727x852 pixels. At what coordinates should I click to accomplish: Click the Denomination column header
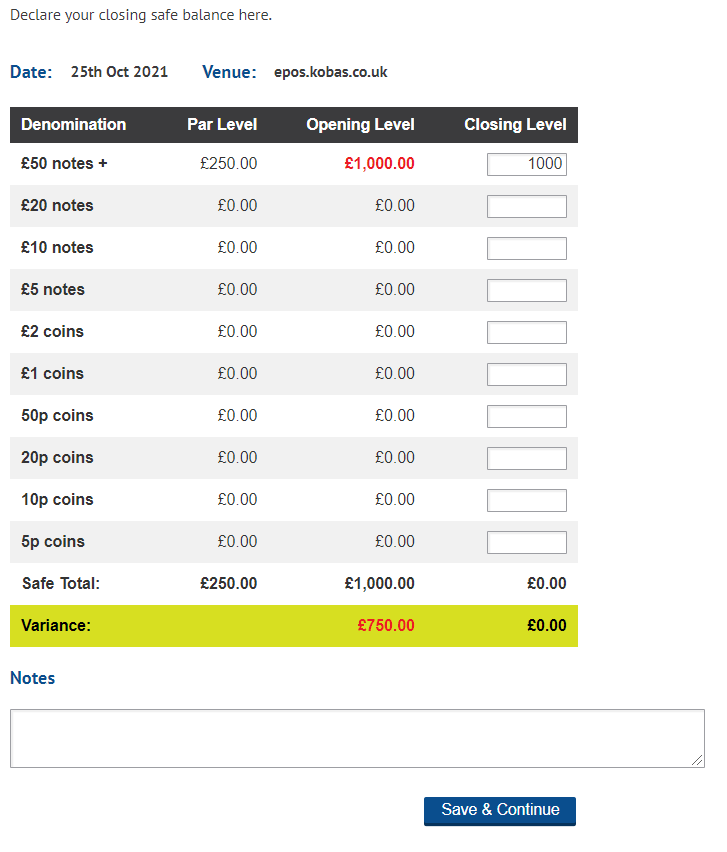pos(73,125)
